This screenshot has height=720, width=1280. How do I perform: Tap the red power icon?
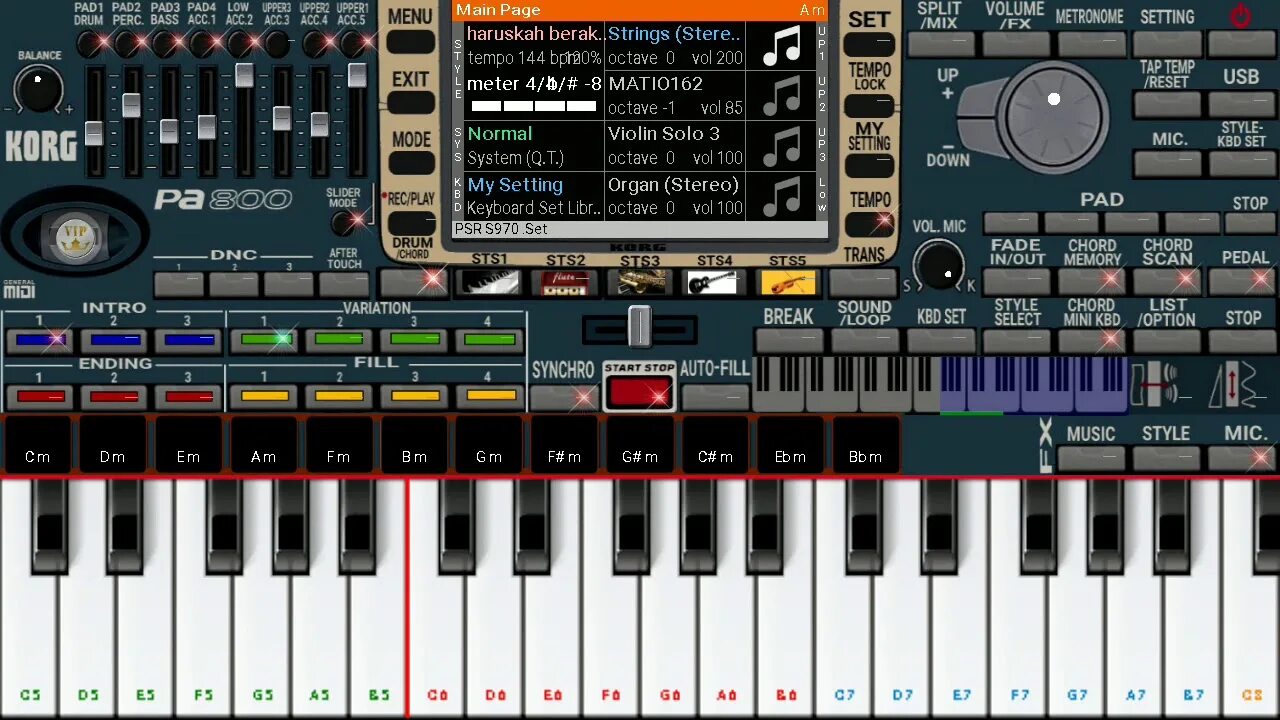point(1241,16)
